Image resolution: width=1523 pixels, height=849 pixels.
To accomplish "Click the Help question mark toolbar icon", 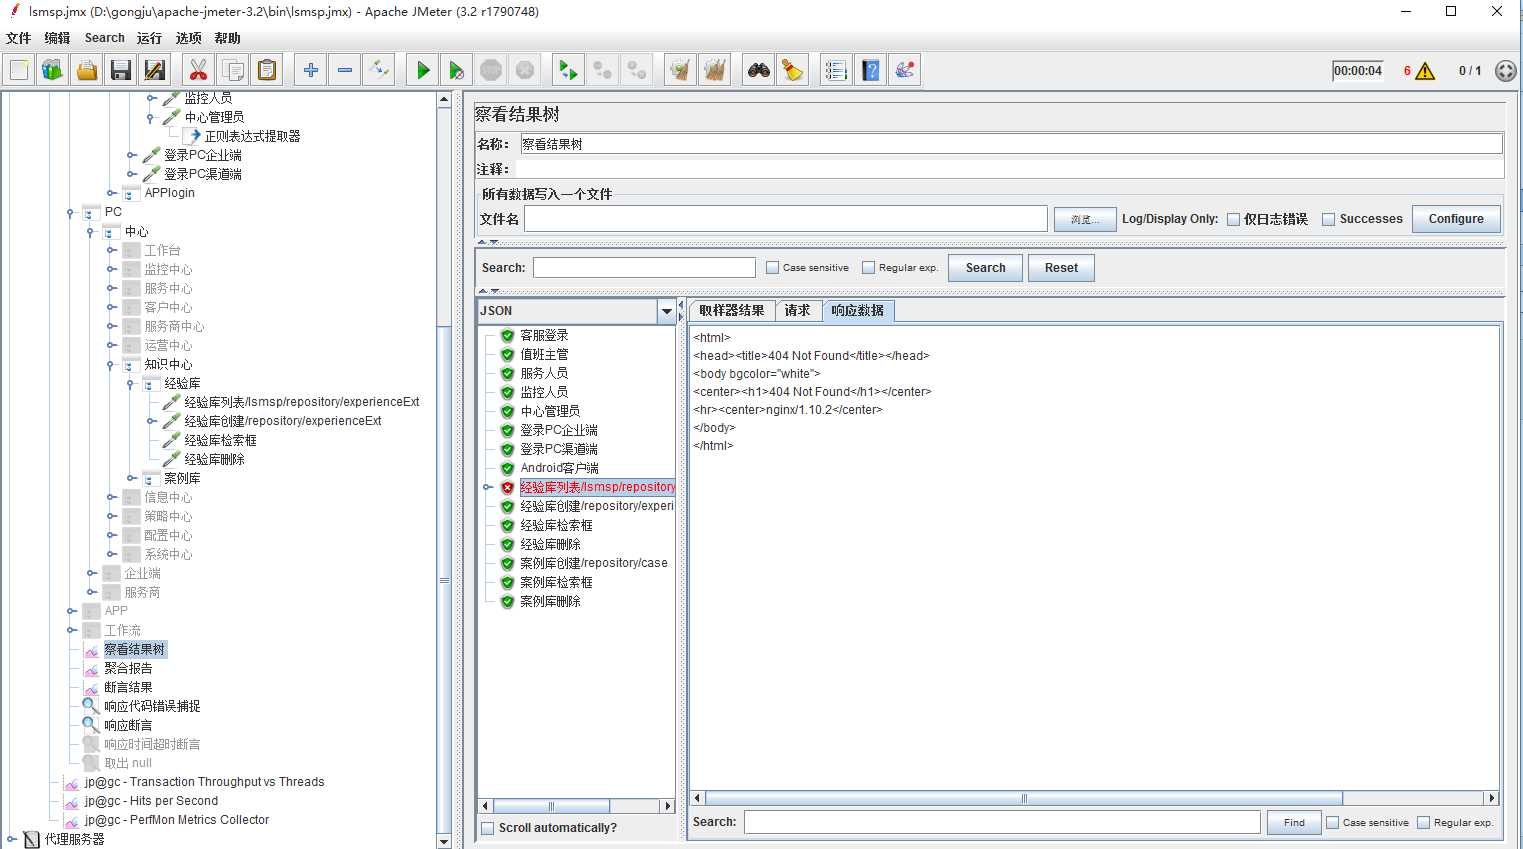I will 871,70.
